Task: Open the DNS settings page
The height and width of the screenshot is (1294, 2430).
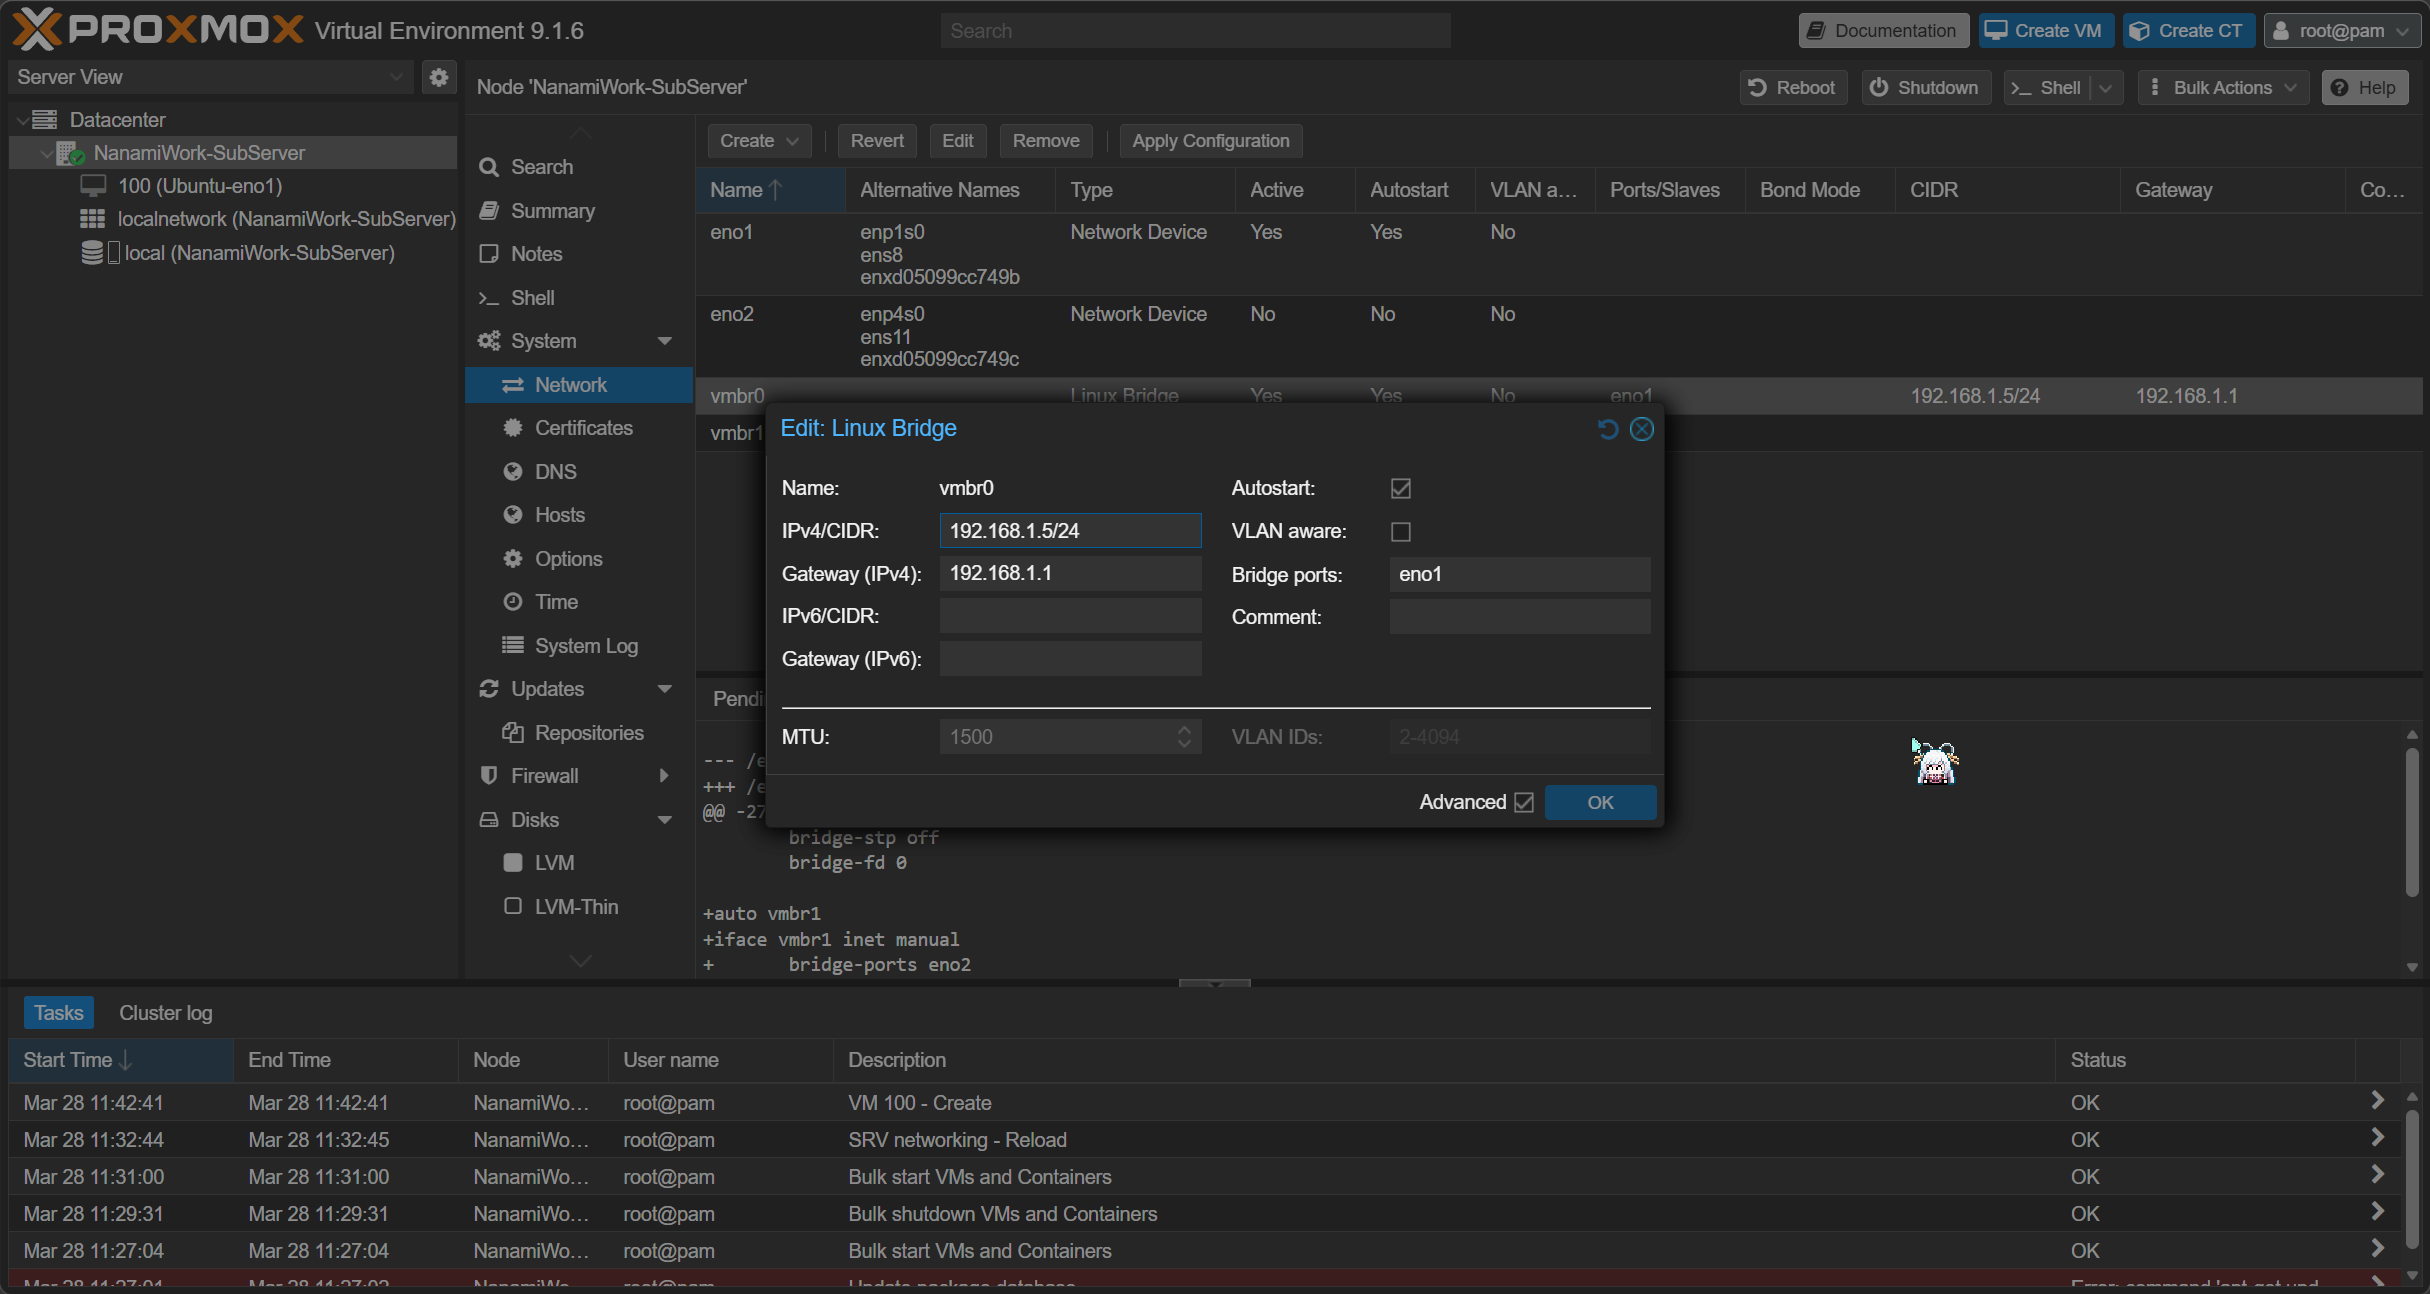Action: click(x=555, y=472)
